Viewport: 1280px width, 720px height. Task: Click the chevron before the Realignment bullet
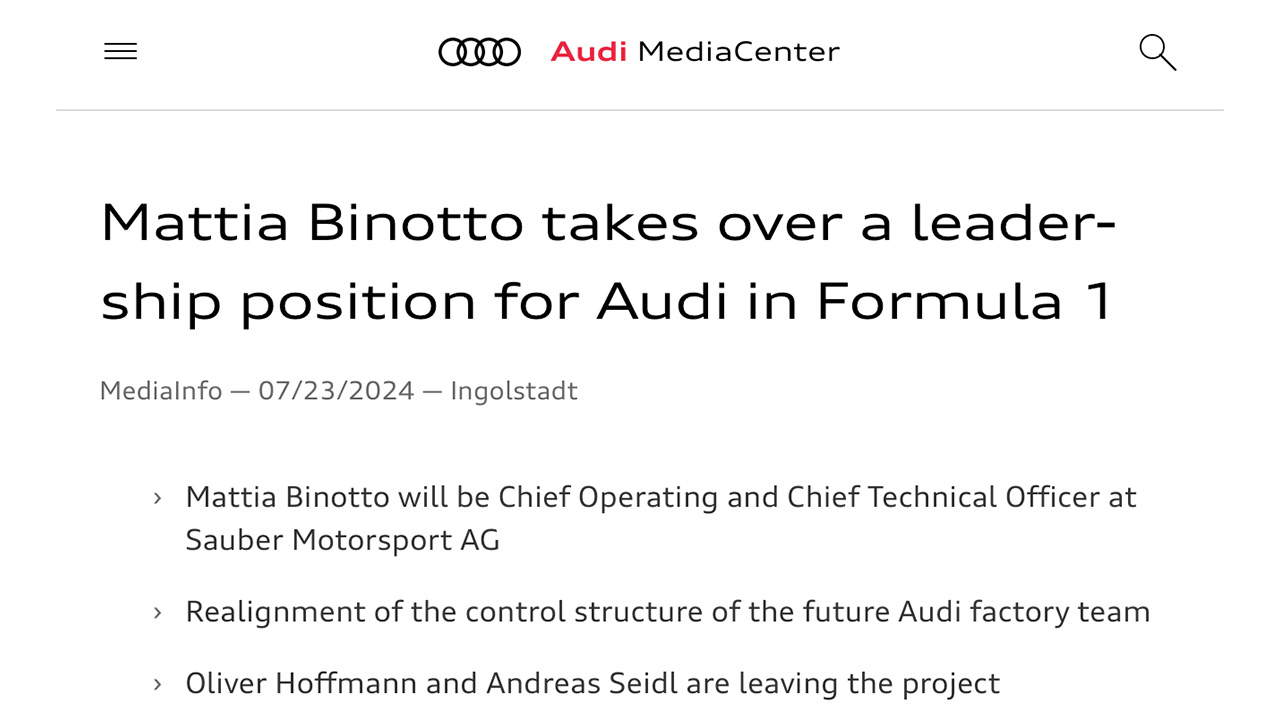[157, 612]
